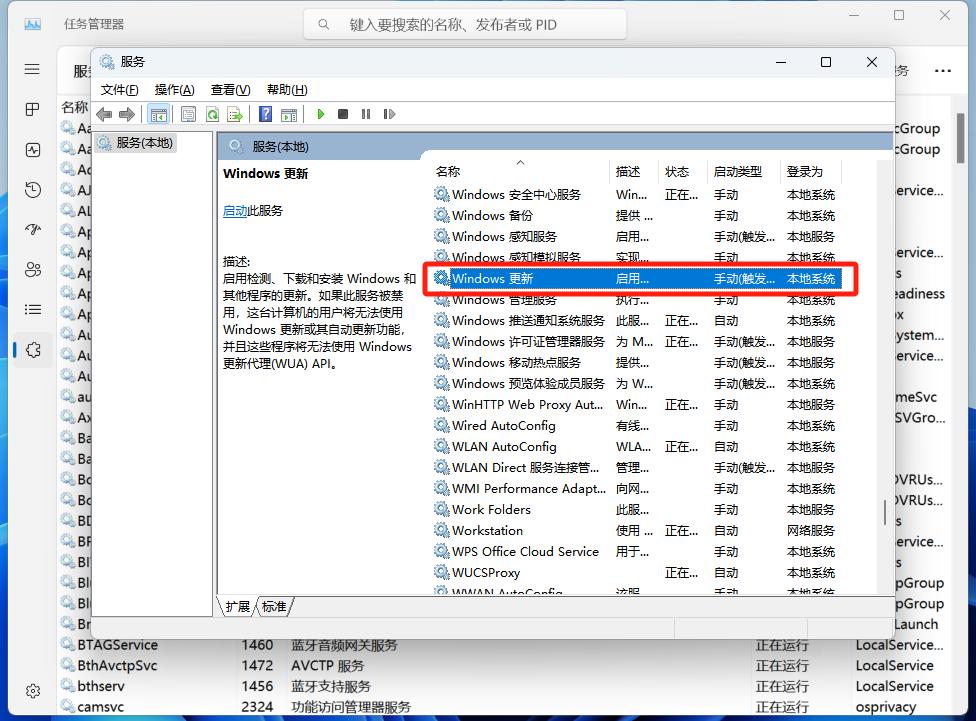This screenshot has height=721, width=976.
Task: Select Windows 更新 service row
Action: click(636, 278)
